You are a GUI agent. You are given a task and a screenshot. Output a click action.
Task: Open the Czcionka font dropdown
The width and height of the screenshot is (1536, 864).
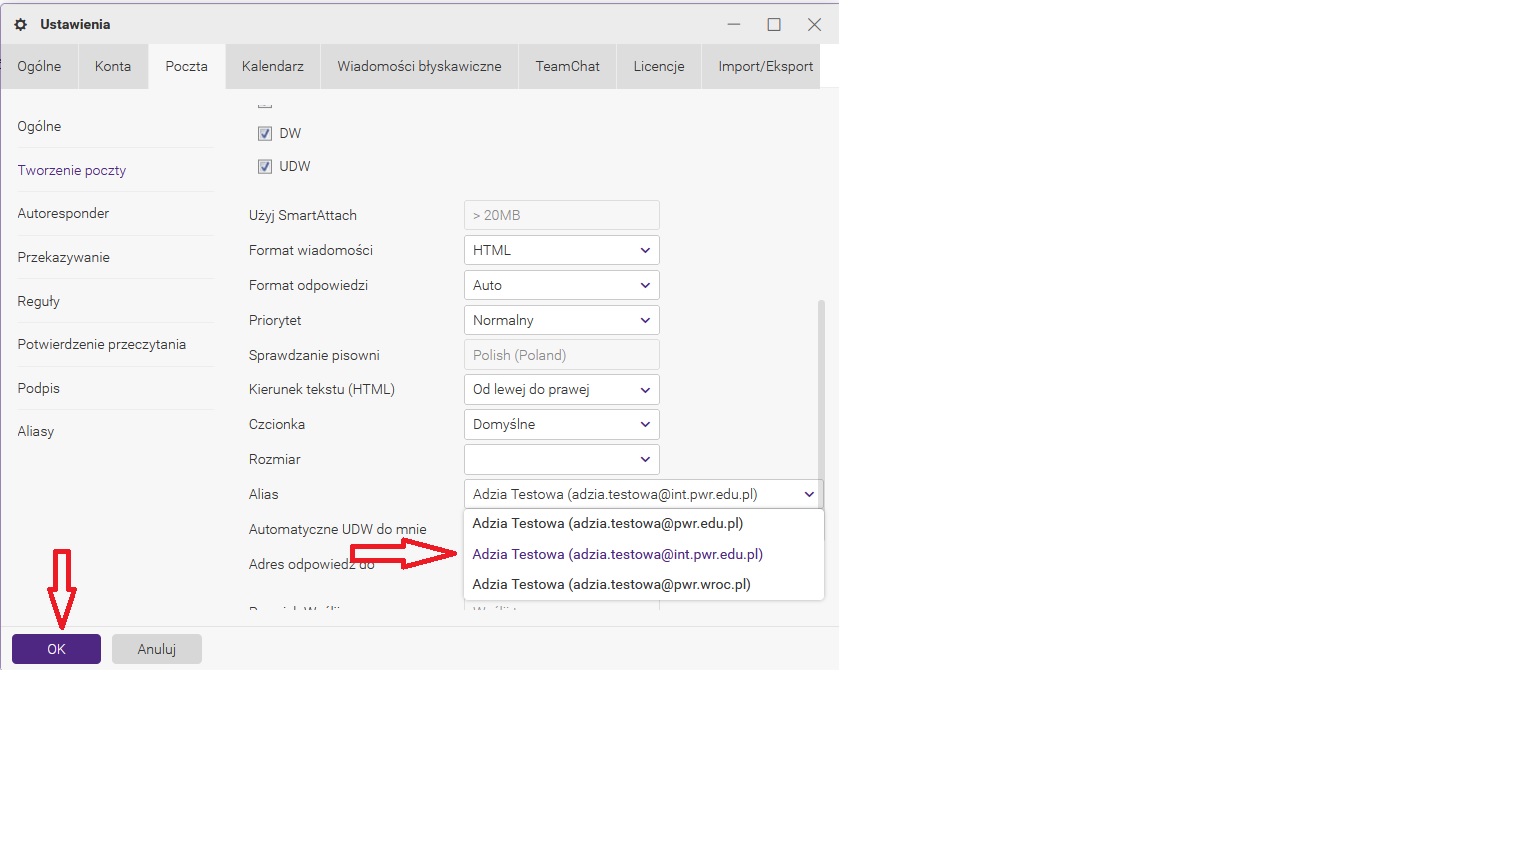tap(561, 424)
